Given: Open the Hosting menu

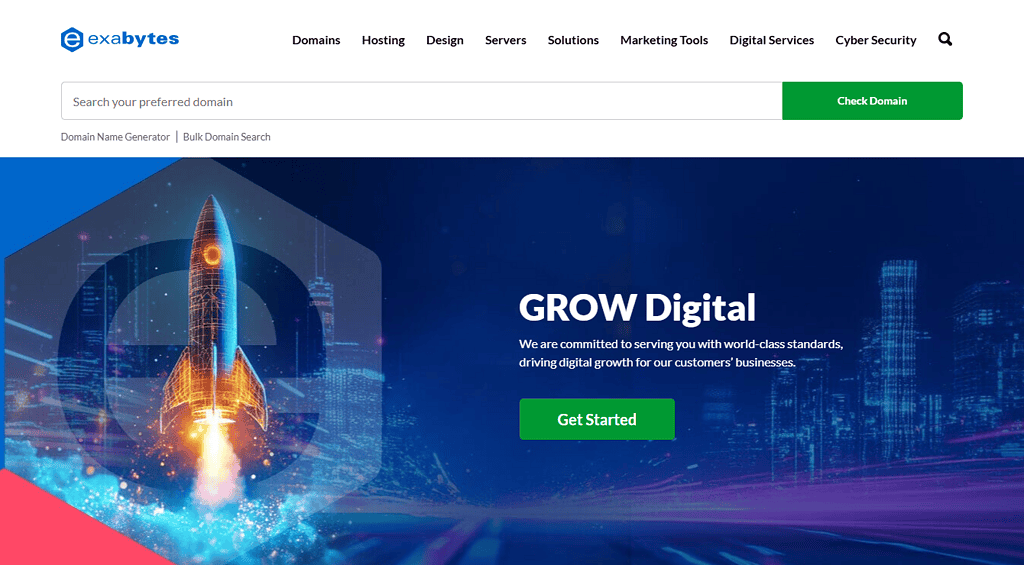Looking at the screenshot, I should (x=383, y=40).
